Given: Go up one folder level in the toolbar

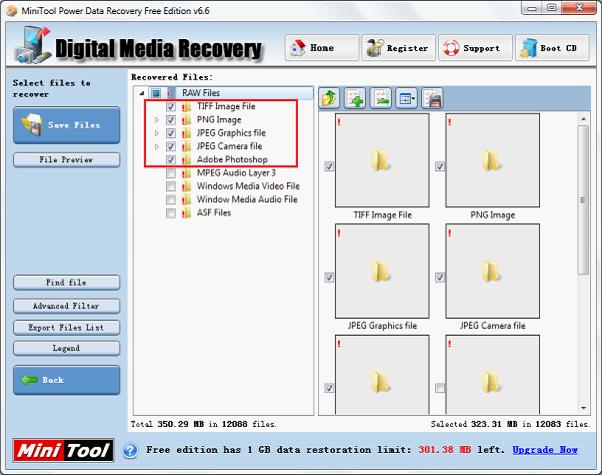Looking at the screenshot, I should tap(329, 99).
